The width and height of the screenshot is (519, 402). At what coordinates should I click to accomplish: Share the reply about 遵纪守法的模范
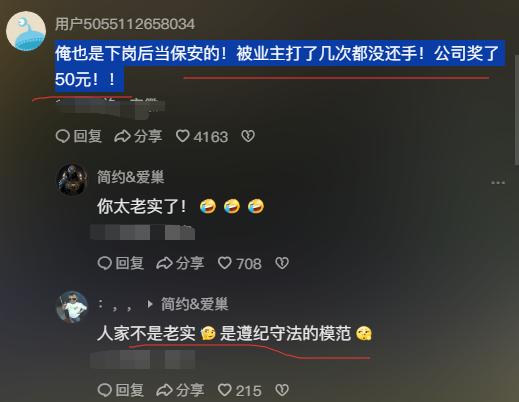180,390
